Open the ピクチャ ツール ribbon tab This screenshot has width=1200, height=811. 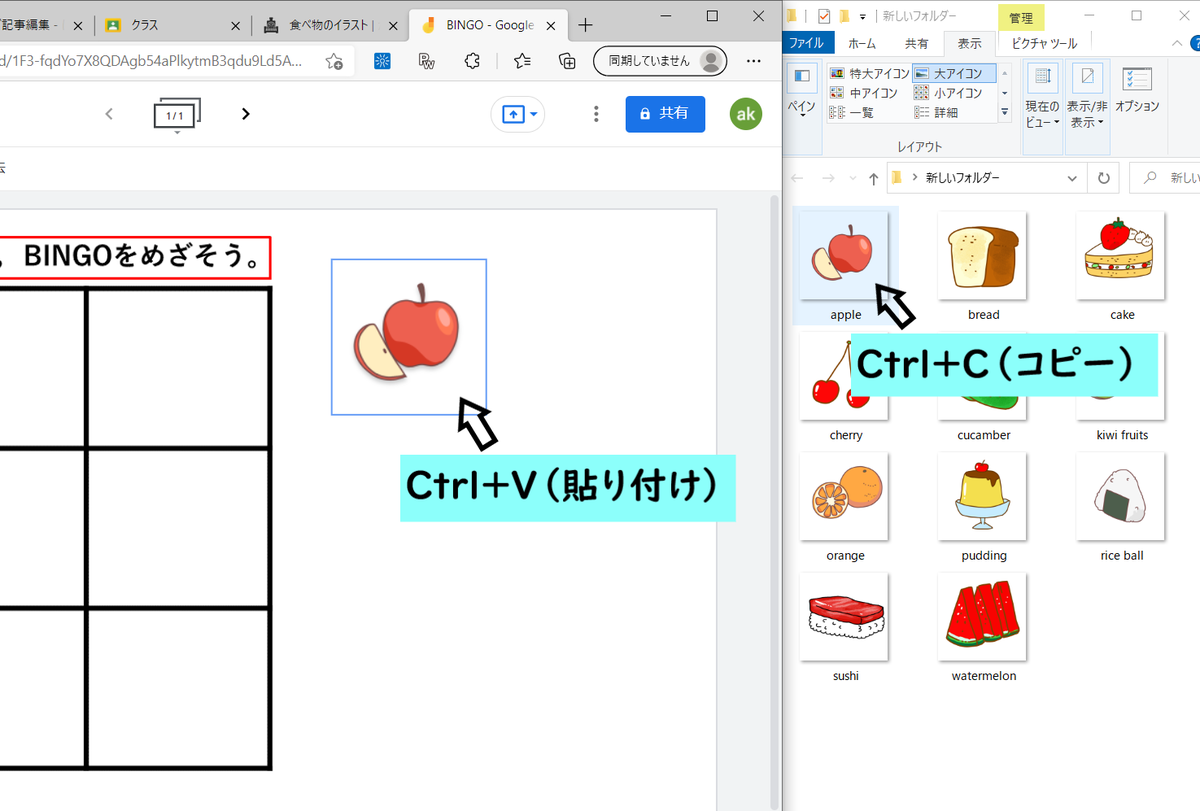(1044, 43)
